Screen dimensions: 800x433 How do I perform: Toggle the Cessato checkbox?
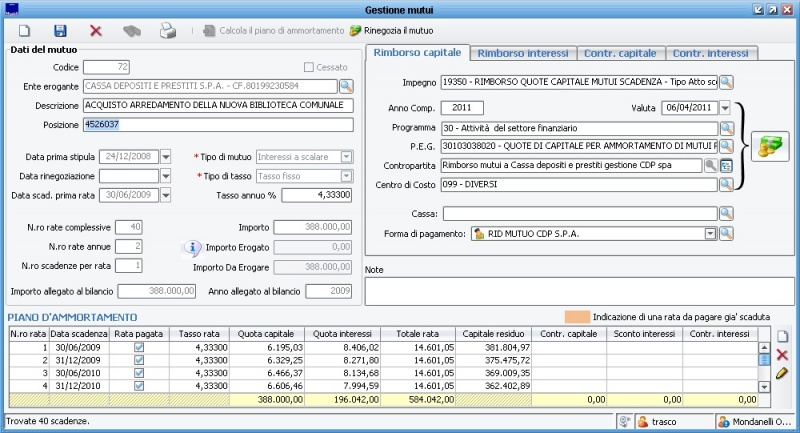coord(310,67)
